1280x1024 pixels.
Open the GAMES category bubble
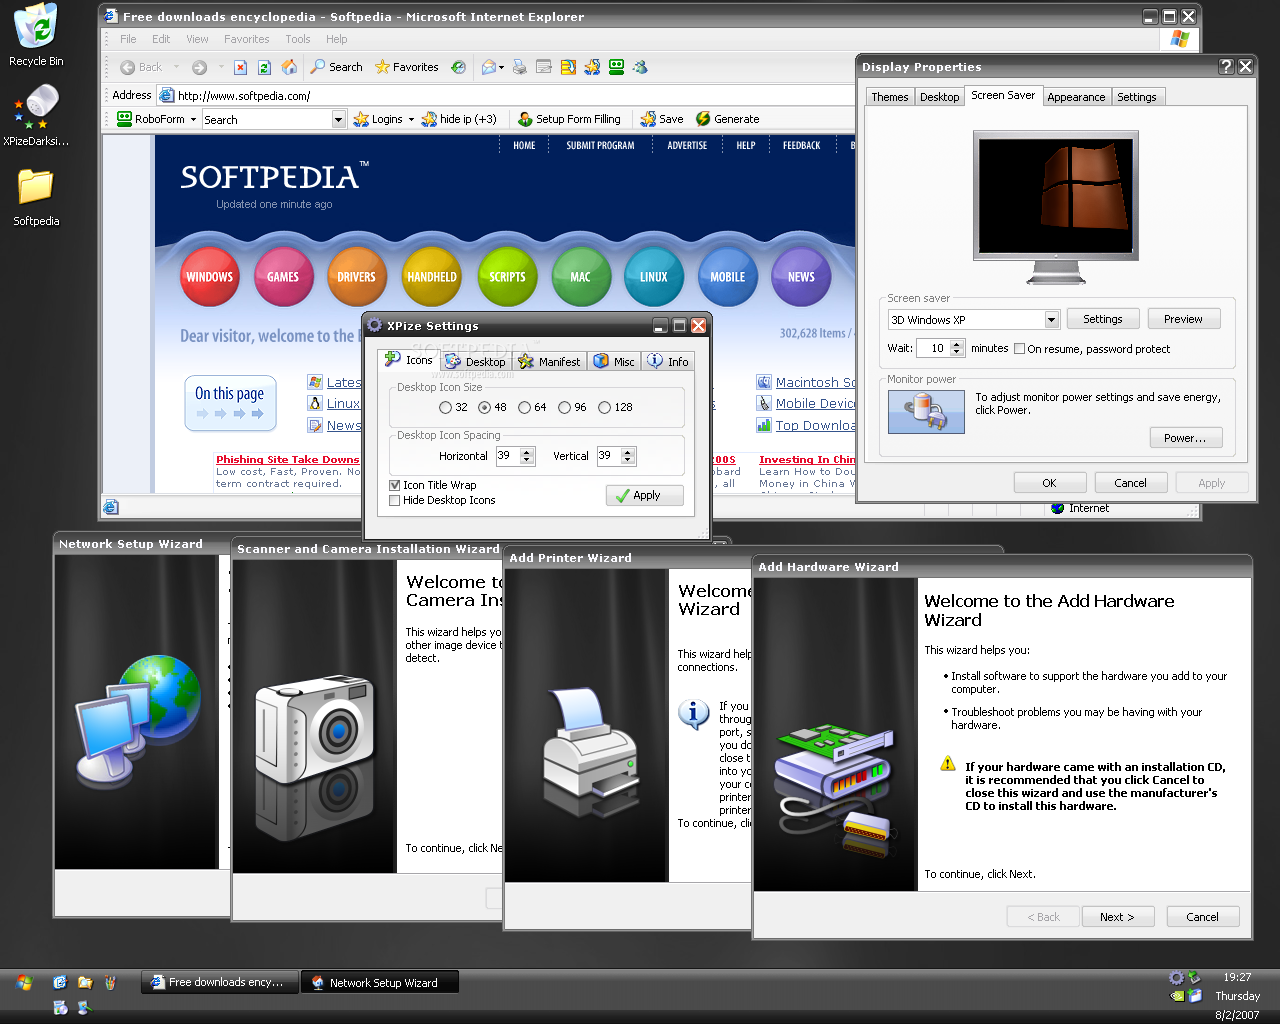point(283,277)
